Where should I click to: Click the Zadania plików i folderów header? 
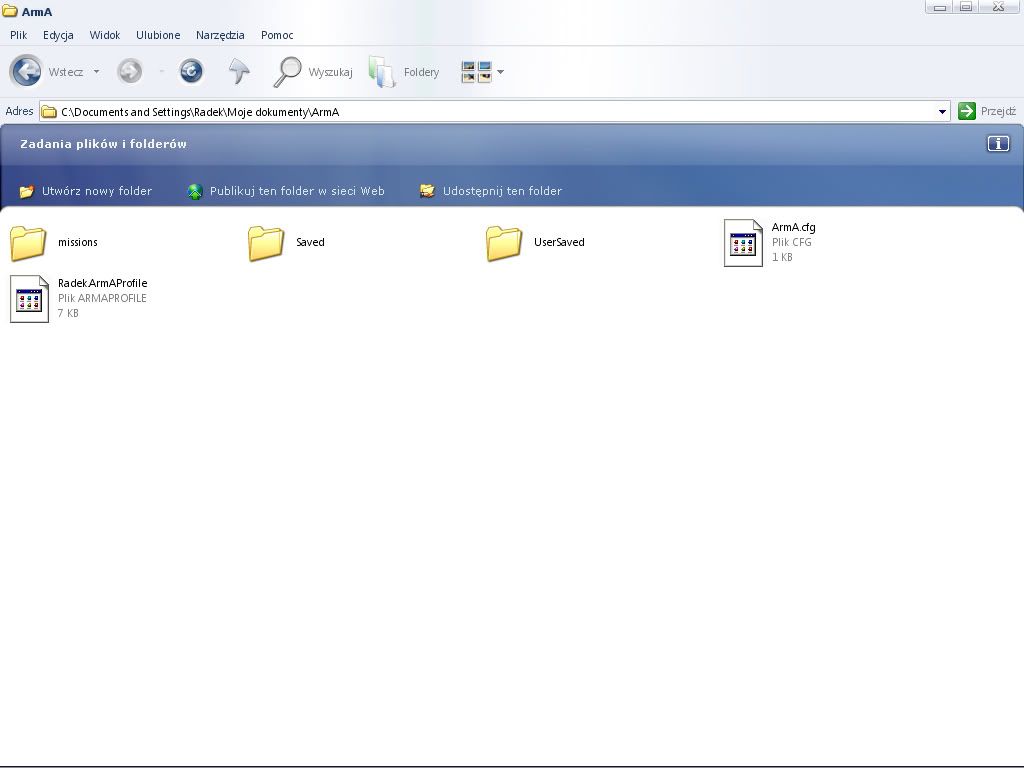[x=103, y=144]
